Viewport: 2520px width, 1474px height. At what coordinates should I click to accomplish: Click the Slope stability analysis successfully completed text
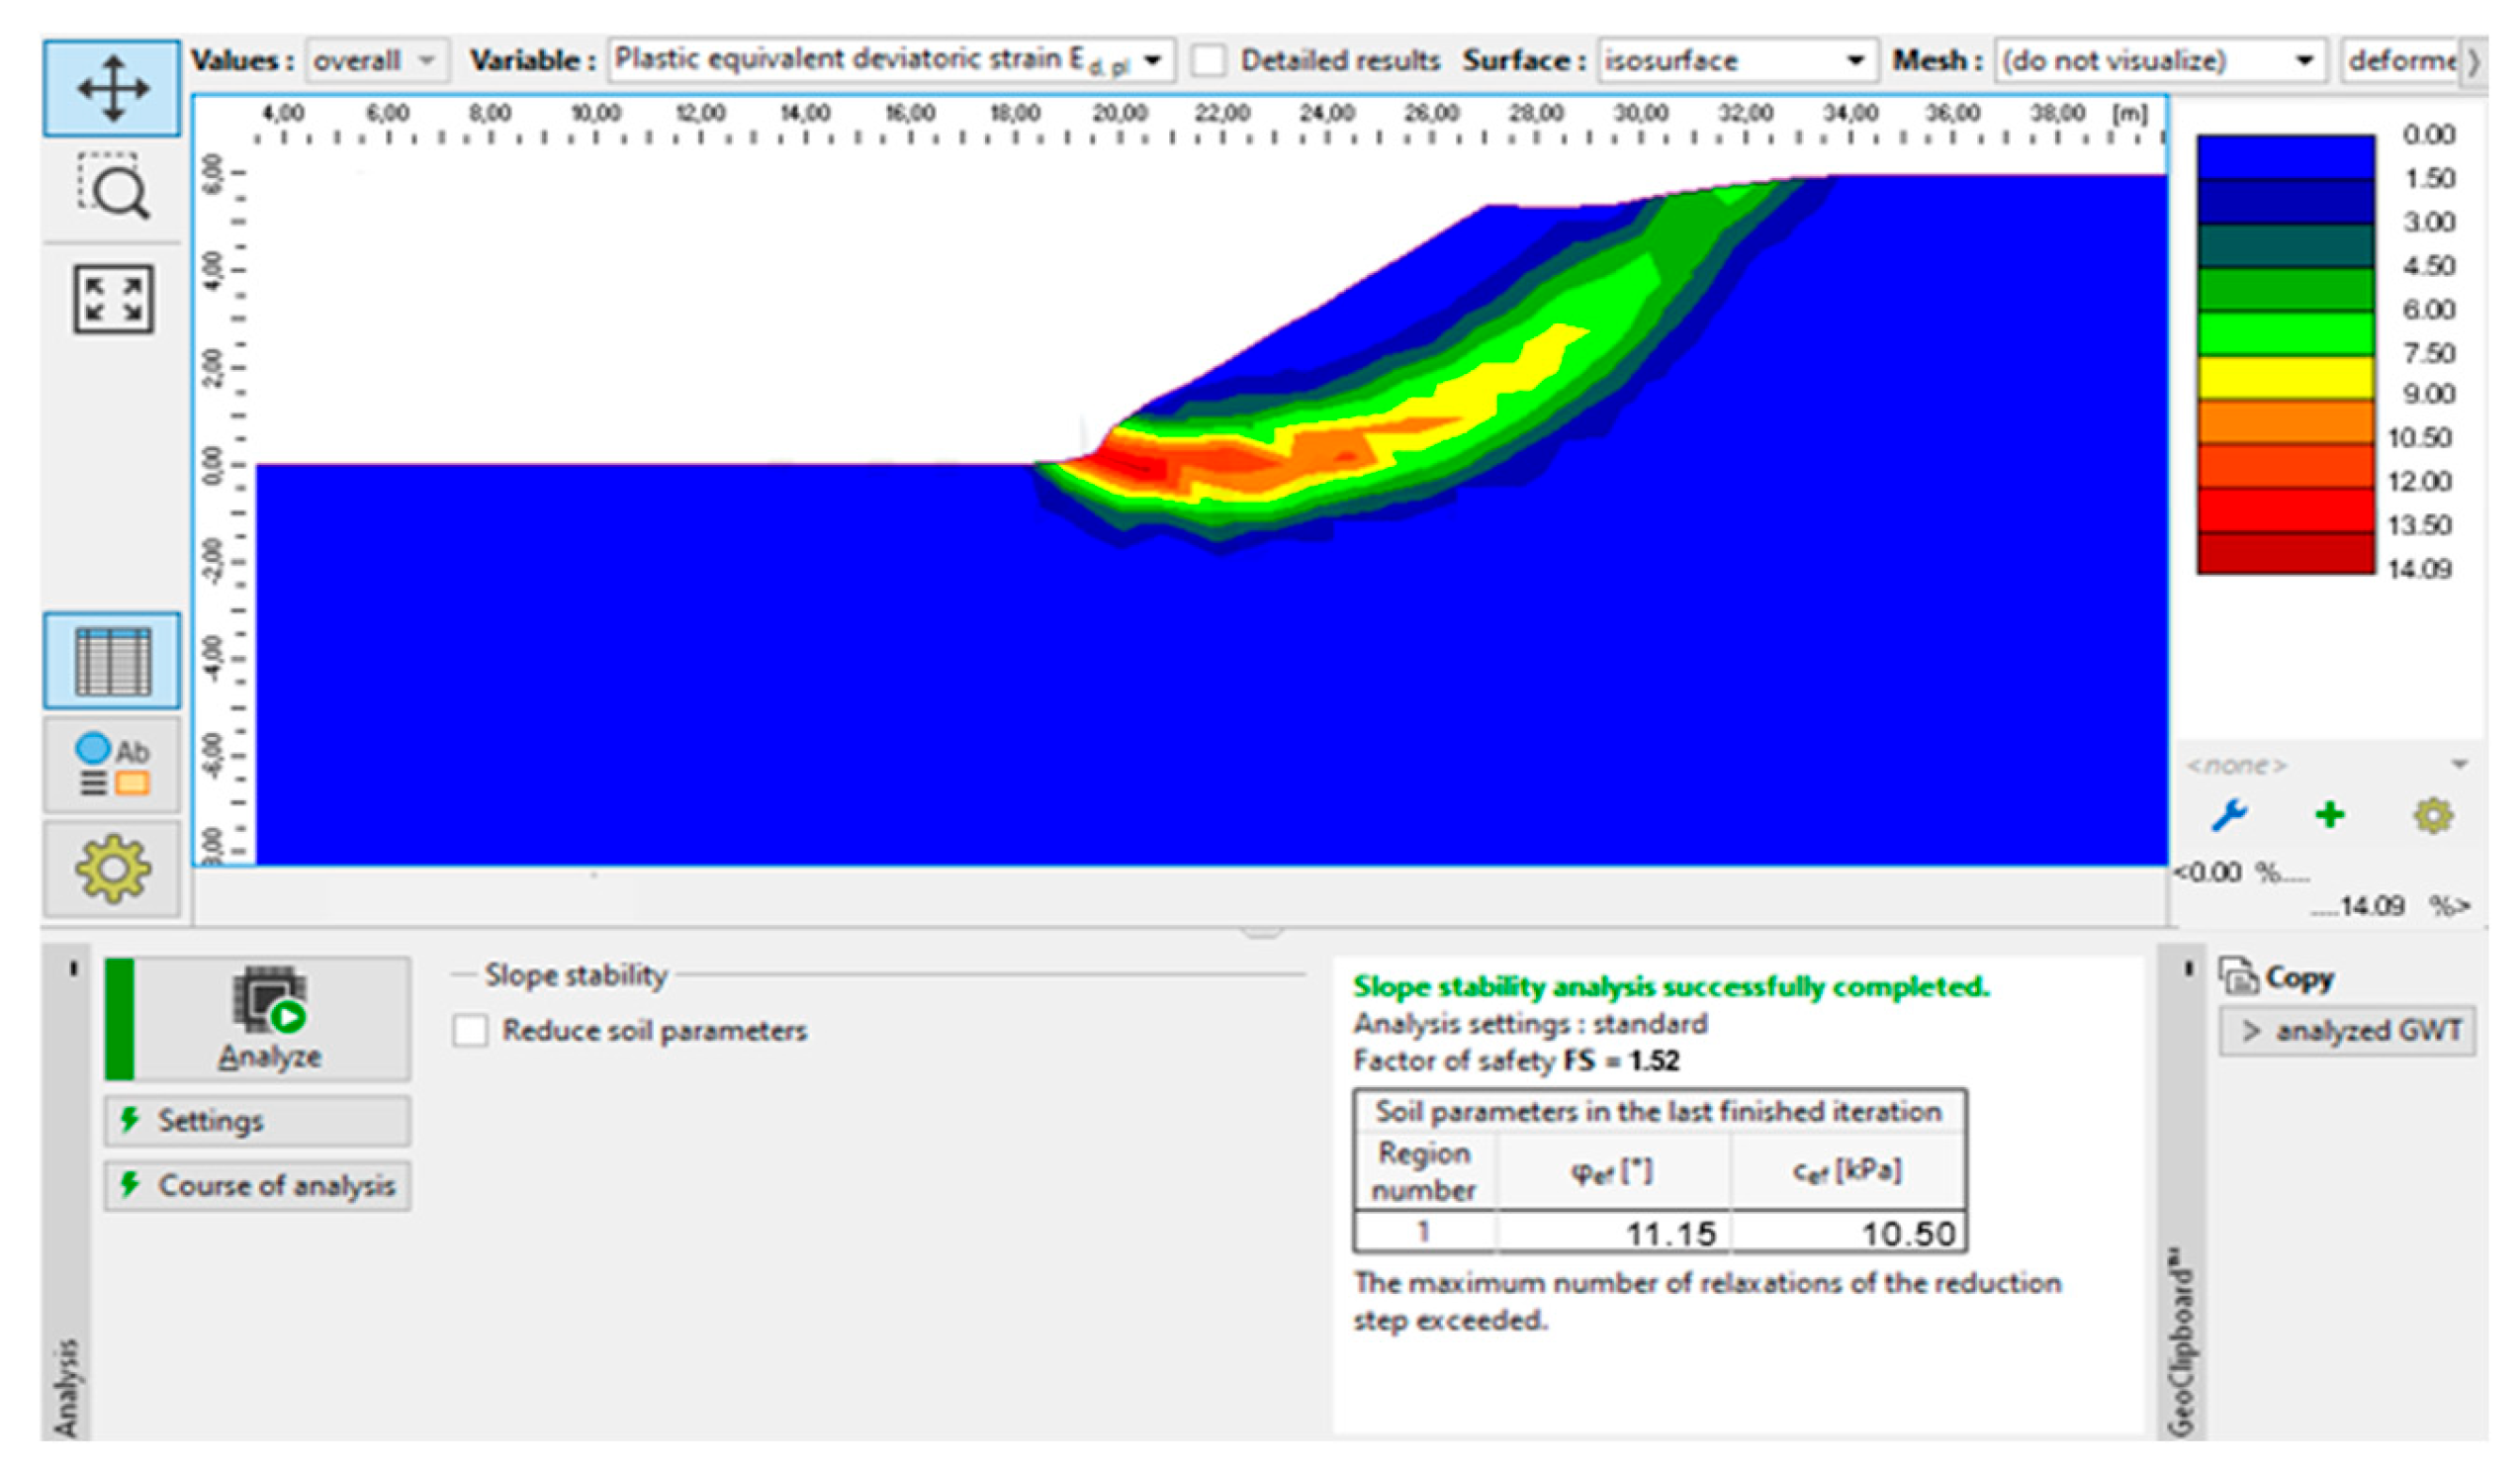[1671, 987]
